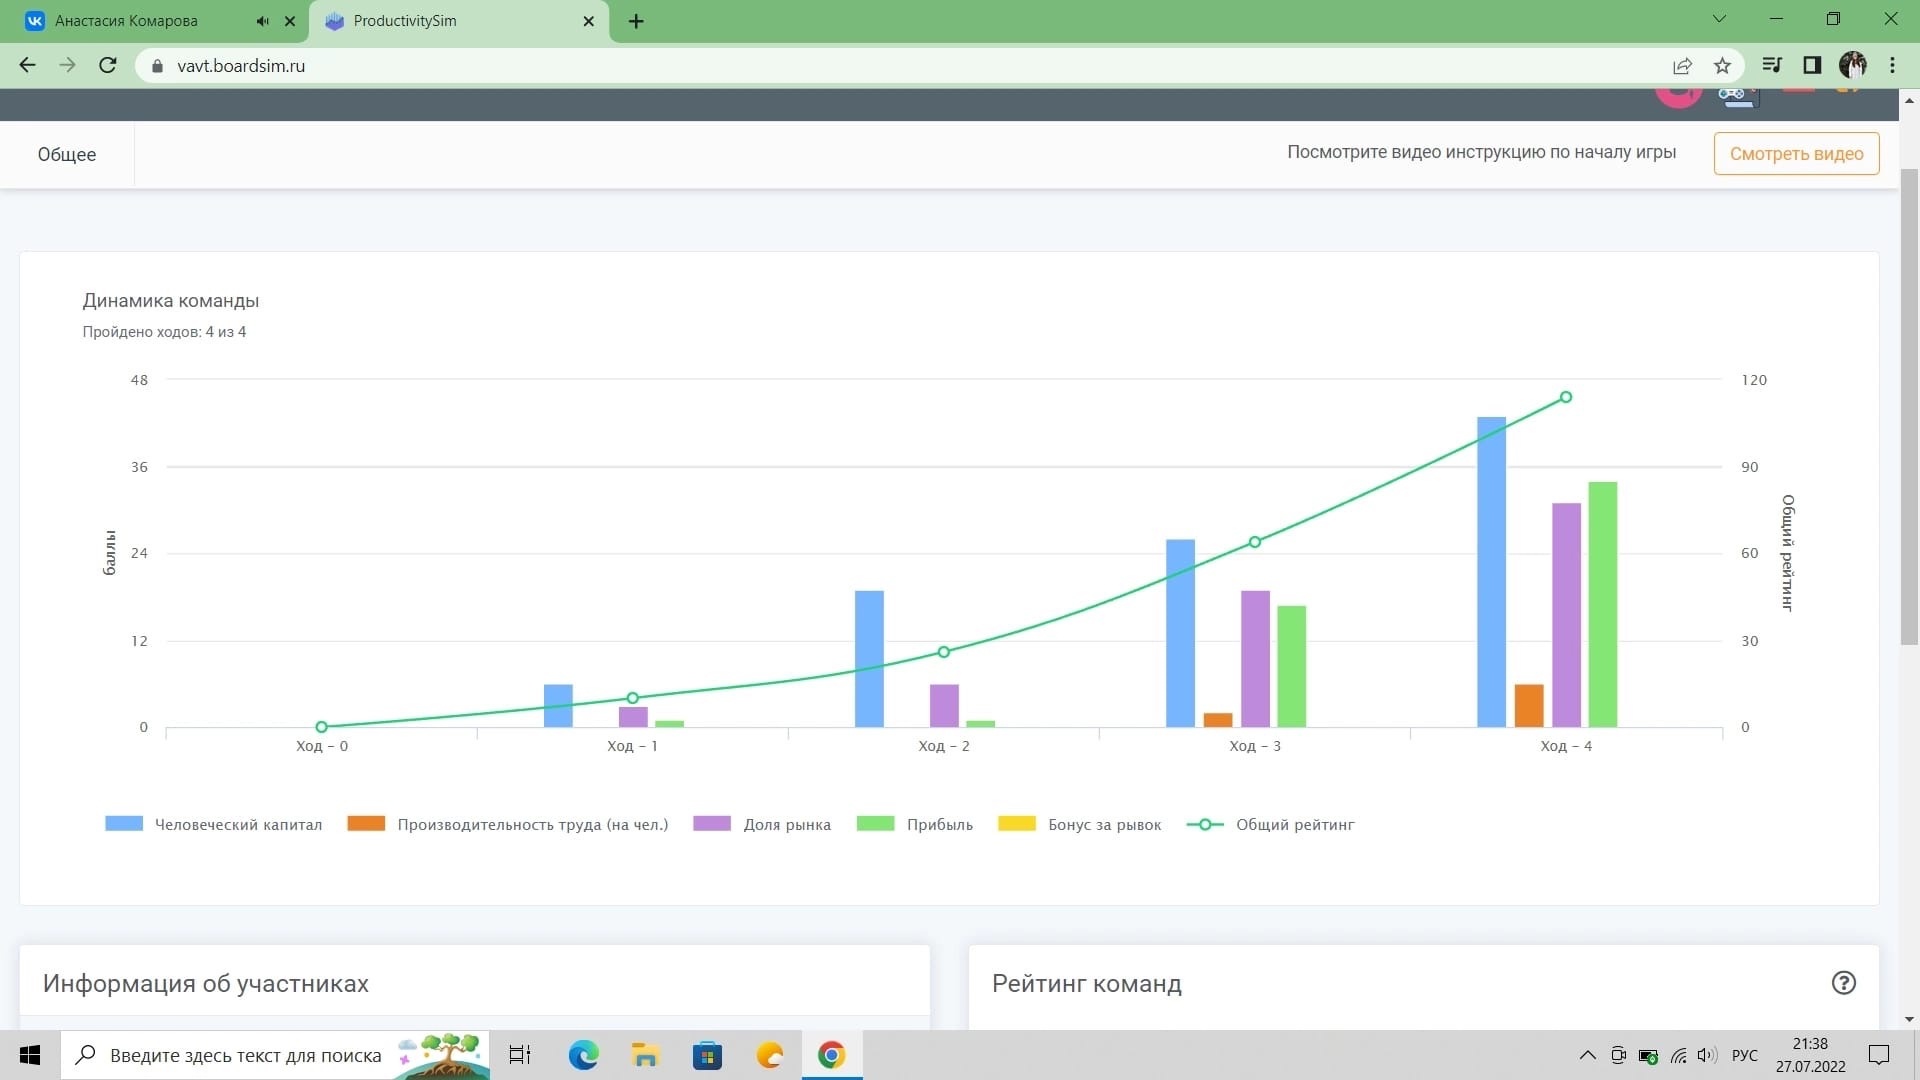Toggle Бонус за рывок series in legend
This screenshot has width=1920, height=1080.
click(x=1080, y=824)
